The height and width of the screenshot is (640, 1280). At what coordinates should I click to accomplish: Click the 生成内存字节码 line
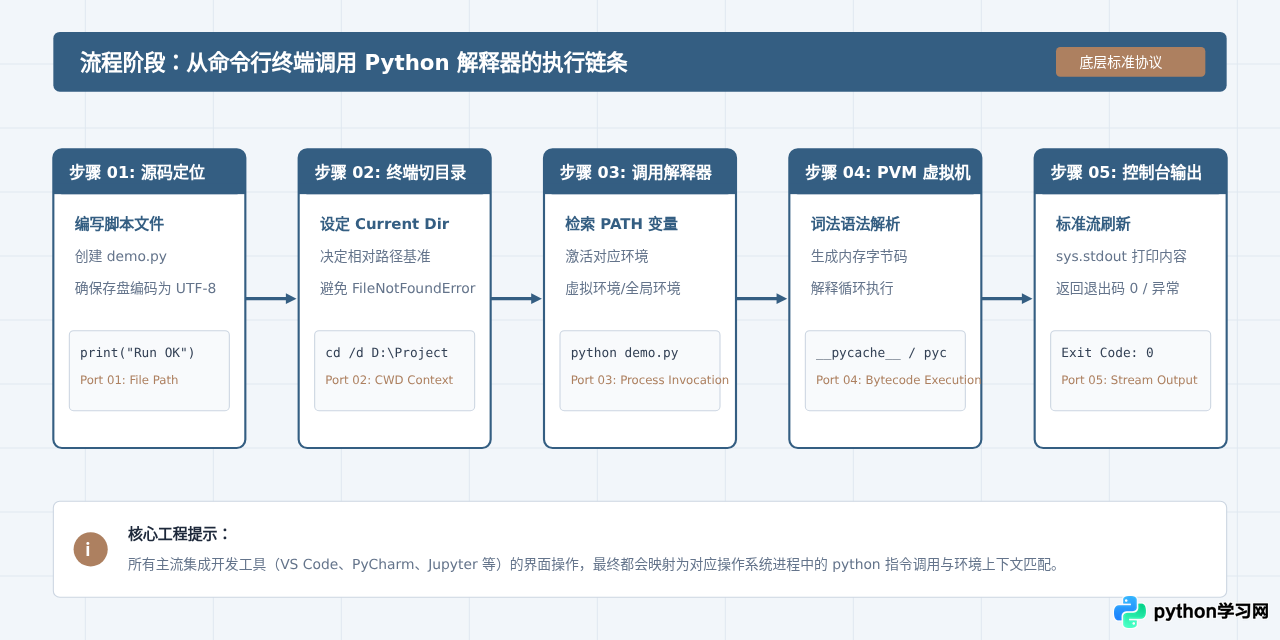pos(859,256)
